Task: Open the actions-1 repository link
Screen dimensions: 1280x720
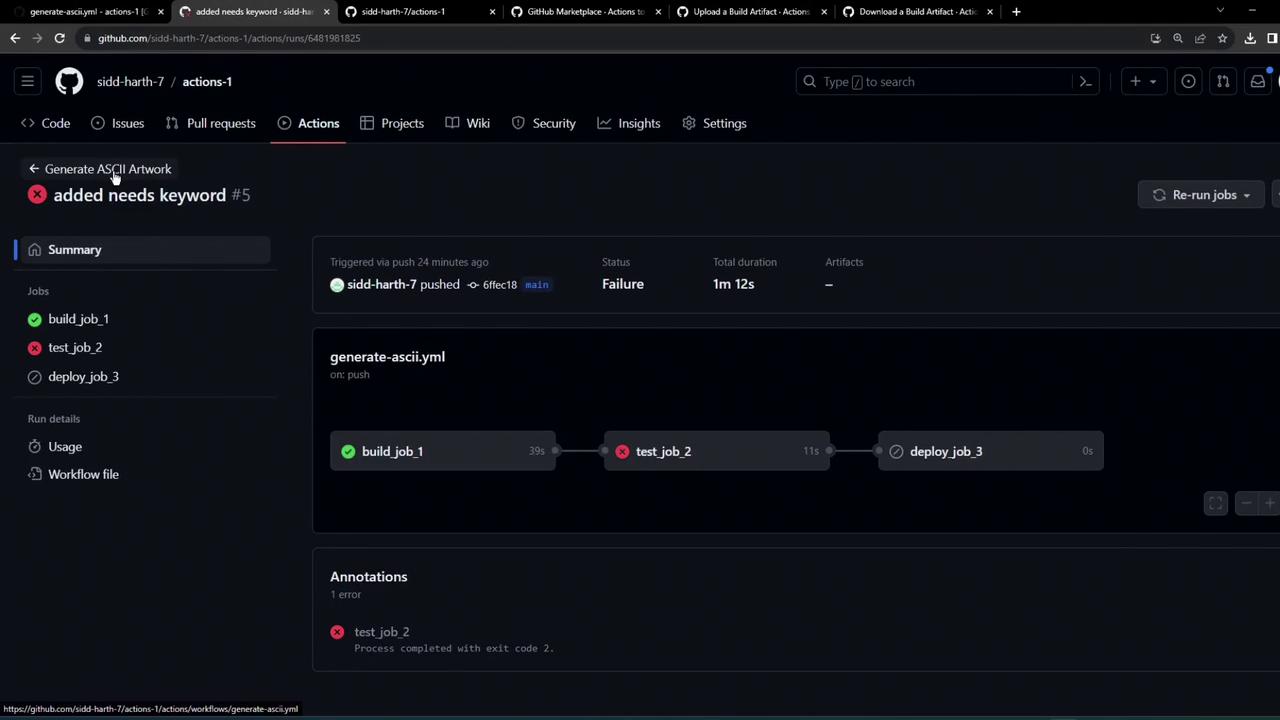Action: tap(207, 82)
